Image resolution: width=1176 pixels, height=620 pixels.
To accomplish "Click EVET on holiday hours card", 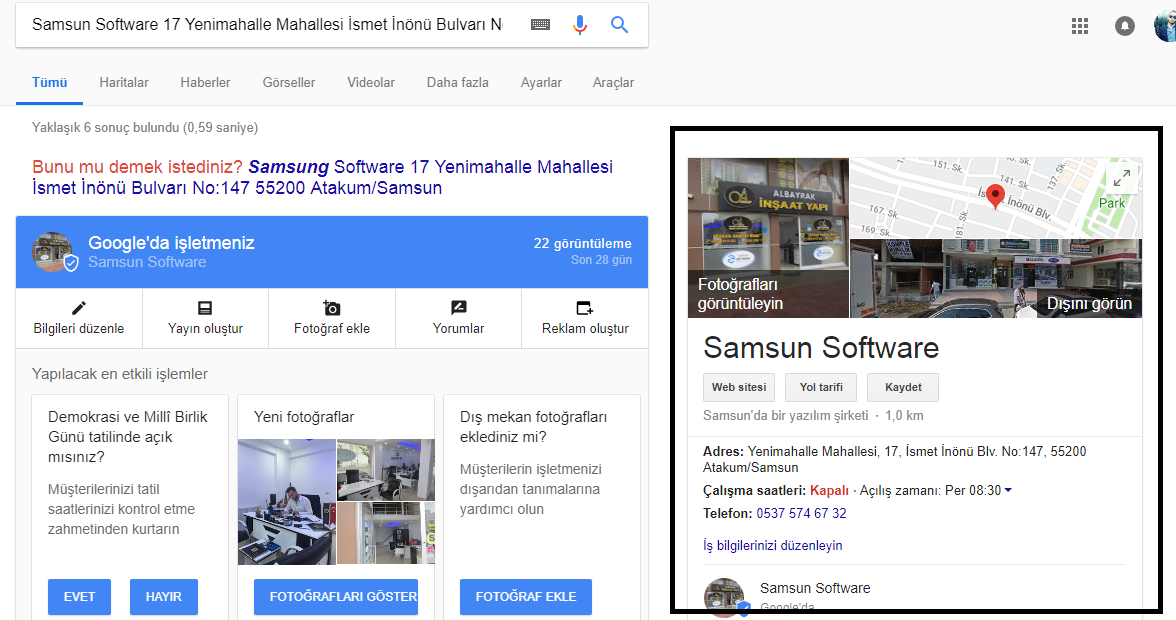I will click(80, 597).
